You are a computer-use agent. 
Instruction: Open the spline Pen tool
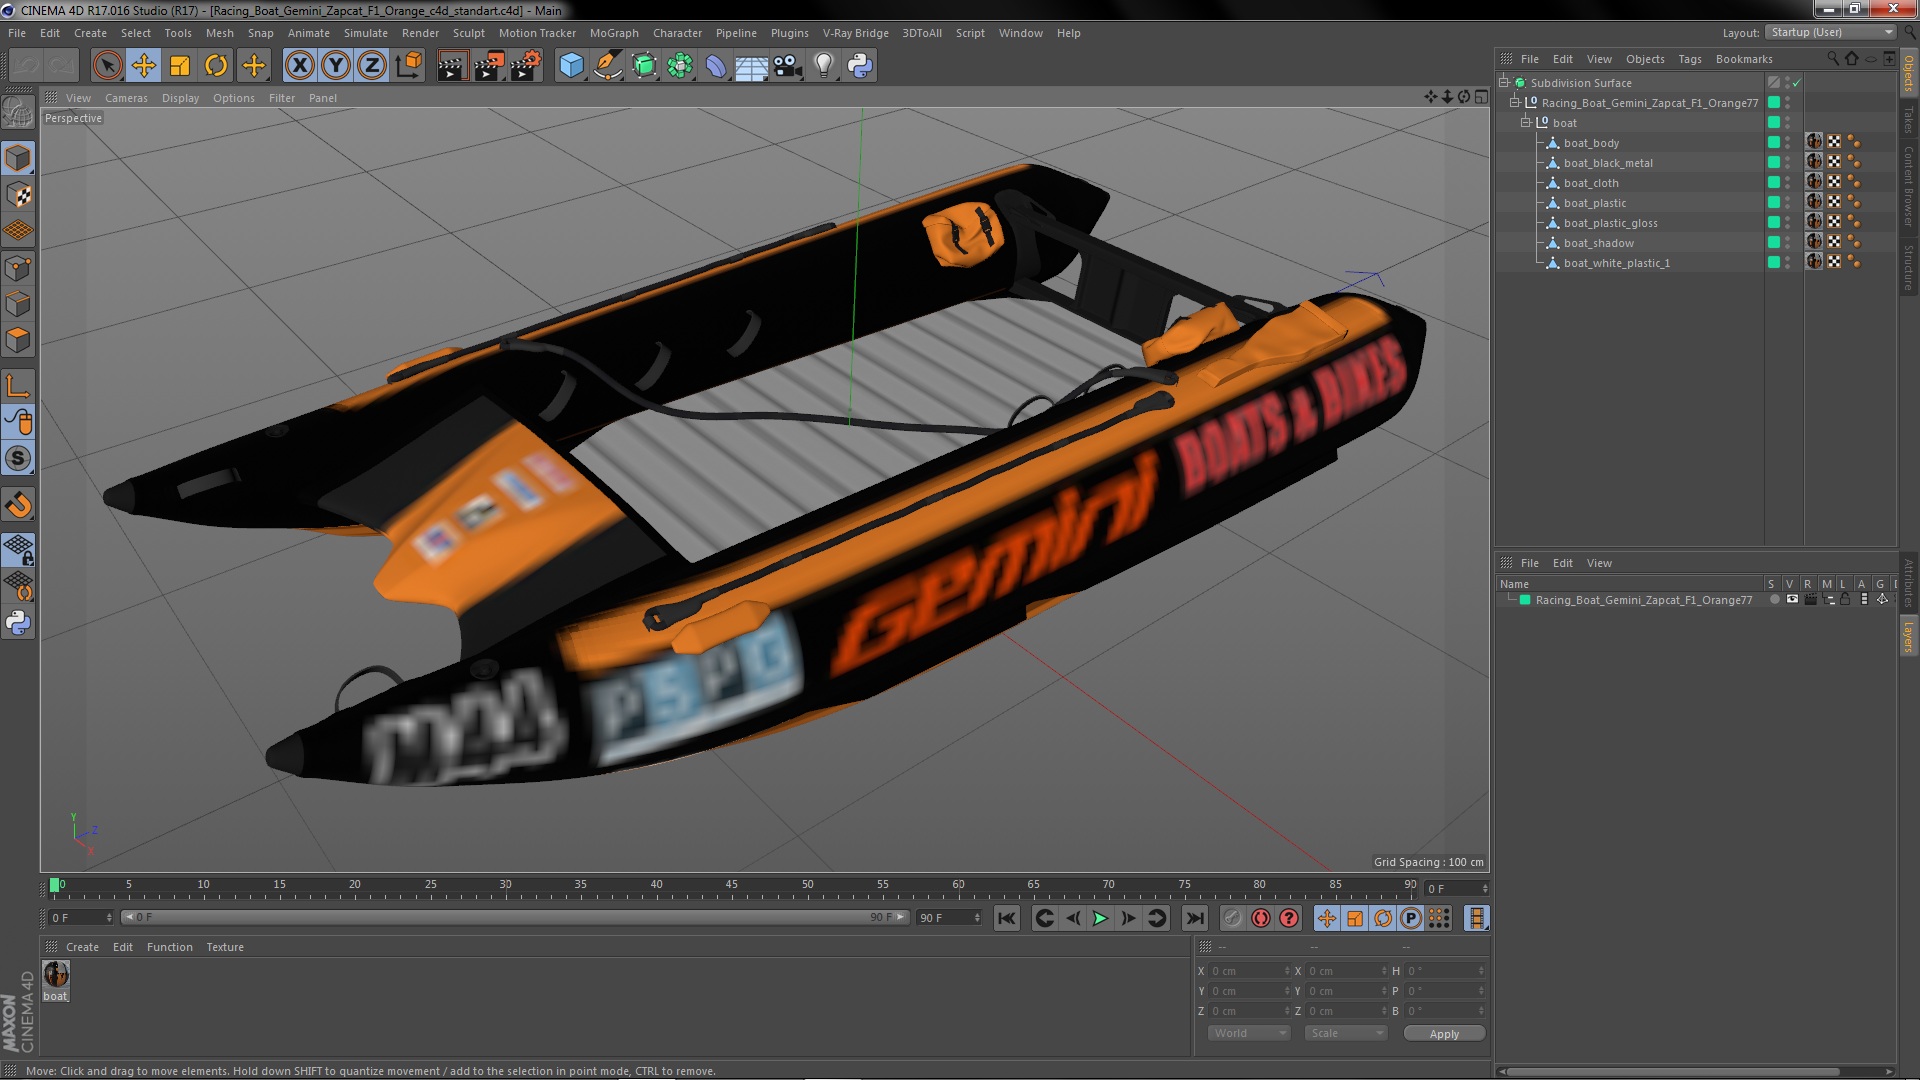point(607,66)
